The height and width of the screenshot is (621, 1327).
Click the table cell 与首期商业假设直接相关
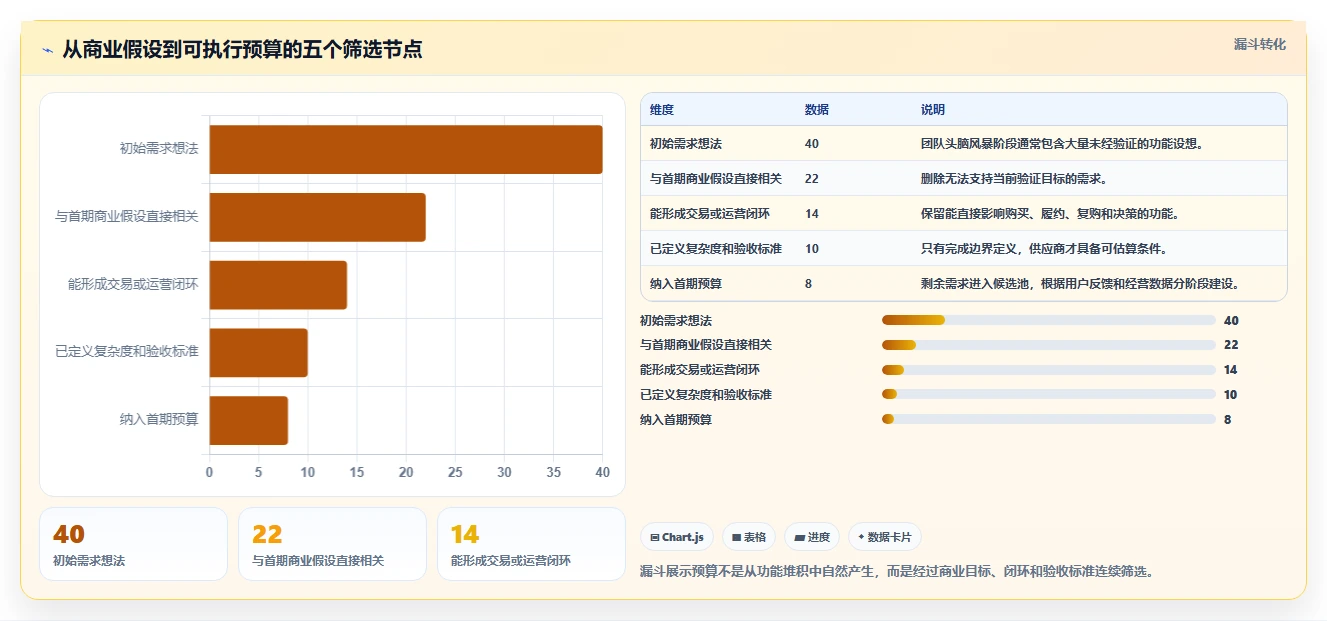(716, 179)
